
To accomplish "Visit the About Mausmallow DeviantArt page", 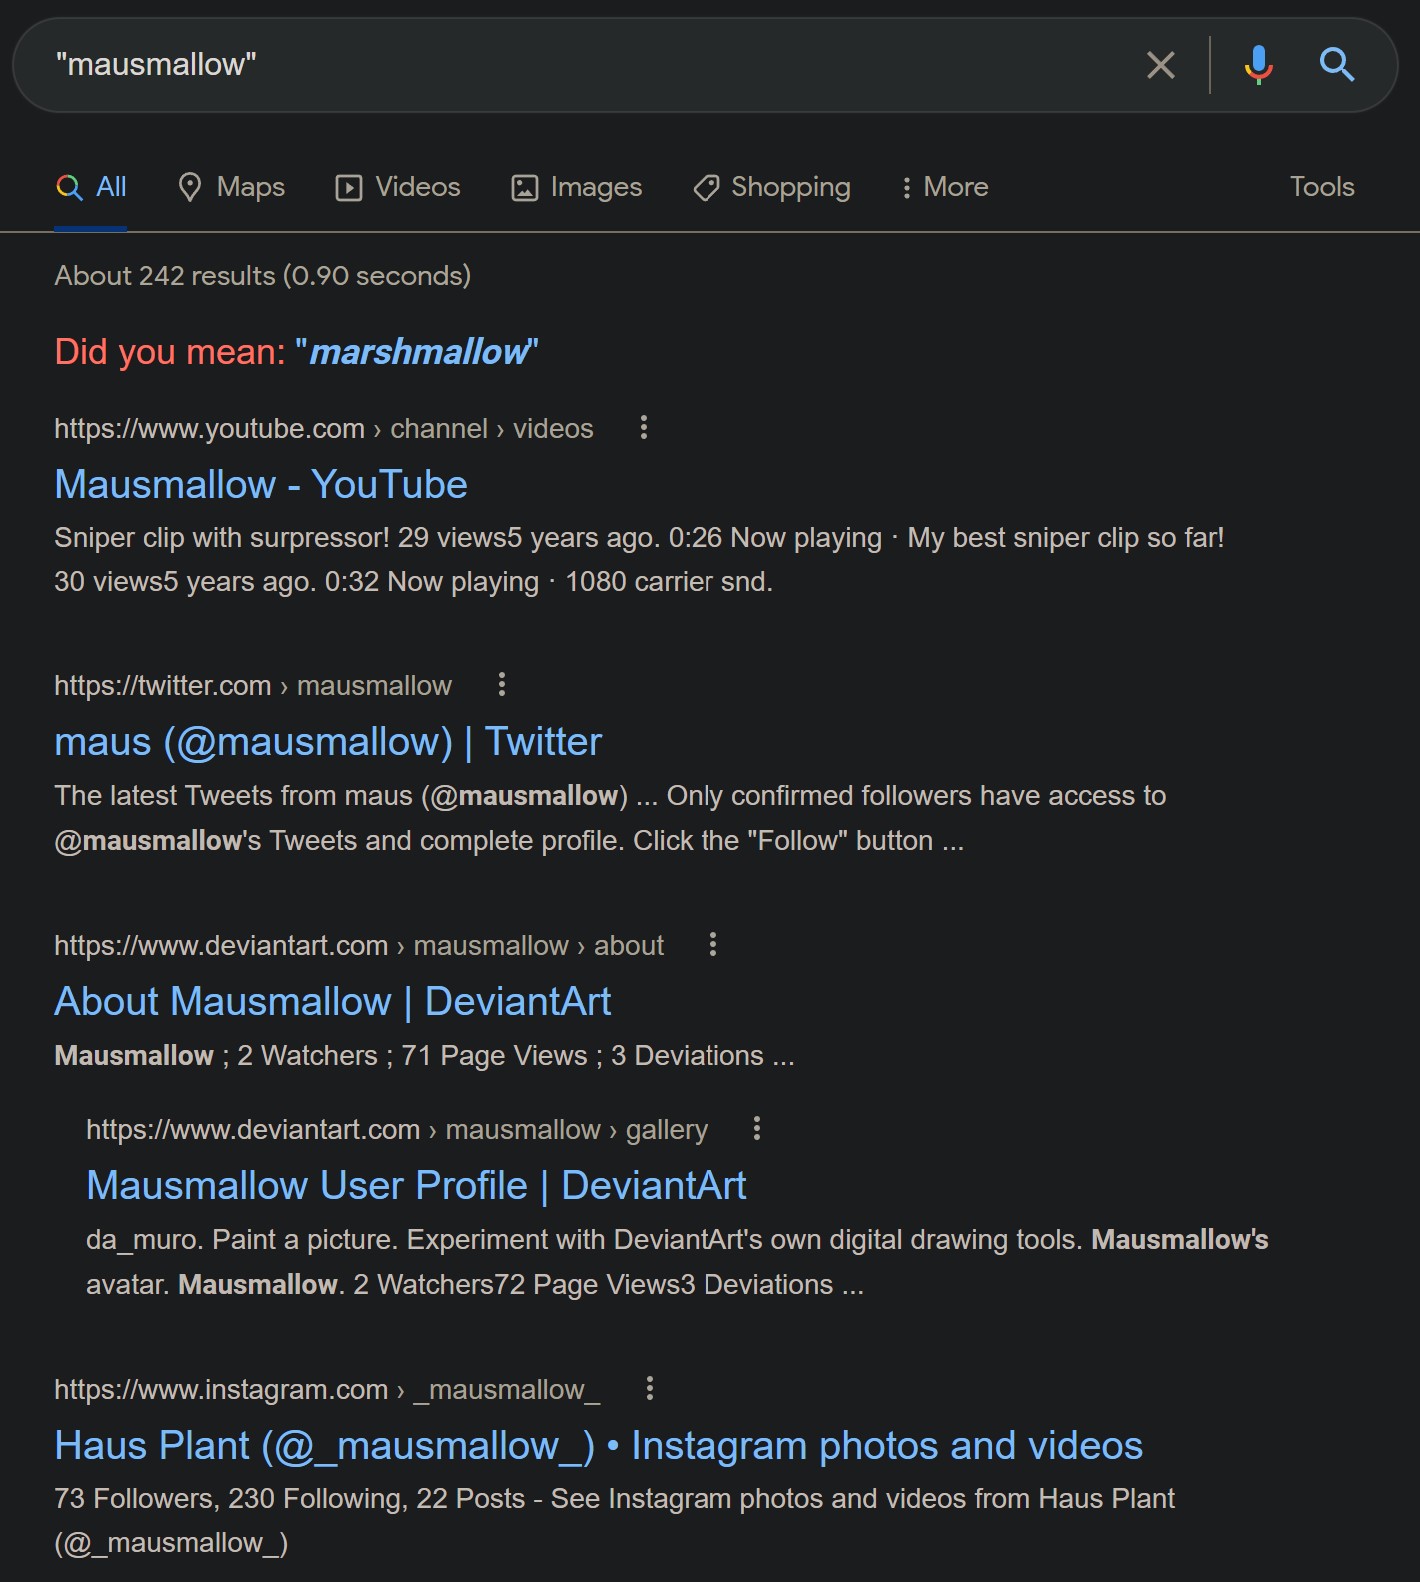I will click(332, 1002).
